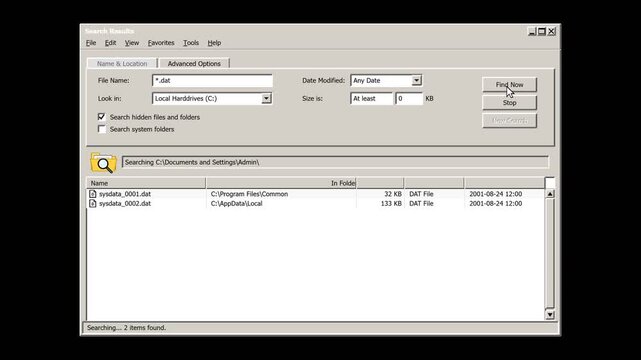641x360 pixels.
Task: Click the search folder magnifier icon
Action: click(103, 163)
